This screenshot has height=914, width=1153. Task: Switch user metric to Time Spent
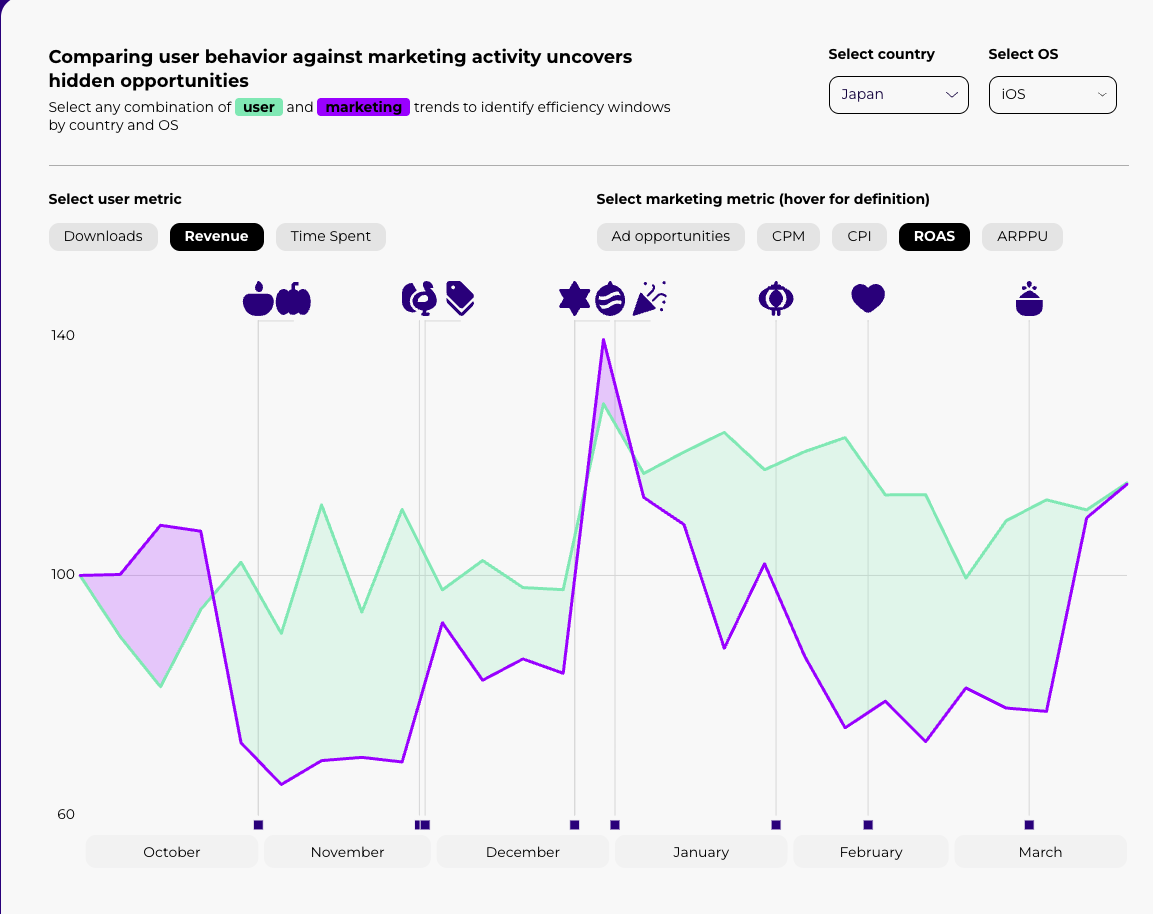(x=330, y=237)
